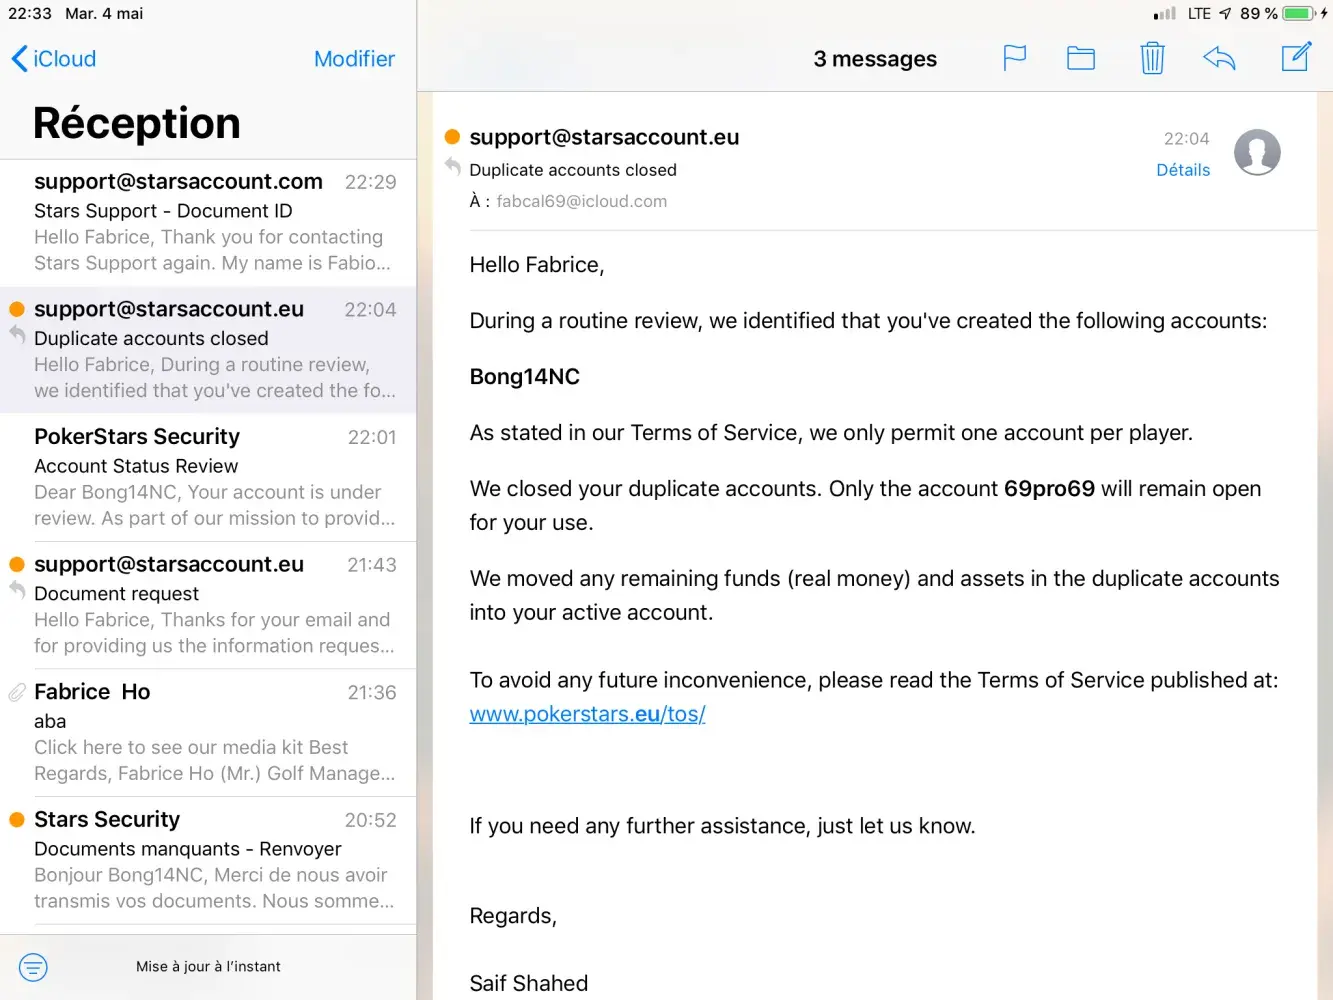Move message to a folder
Screen dimensions: 1333x1000
(x=1081, y=58)
